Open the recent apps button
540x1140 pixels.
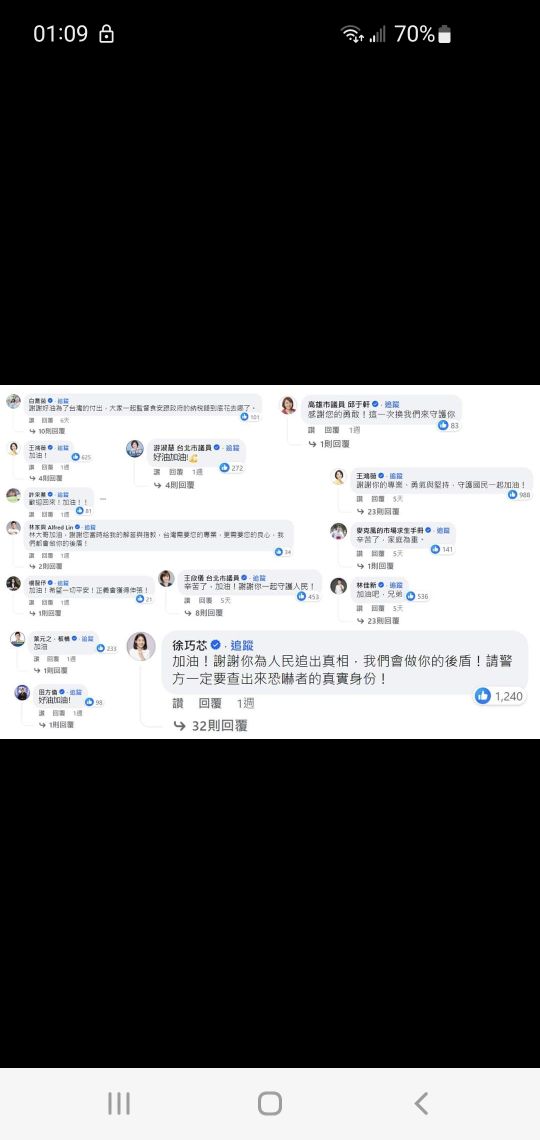pos(118,1103)
